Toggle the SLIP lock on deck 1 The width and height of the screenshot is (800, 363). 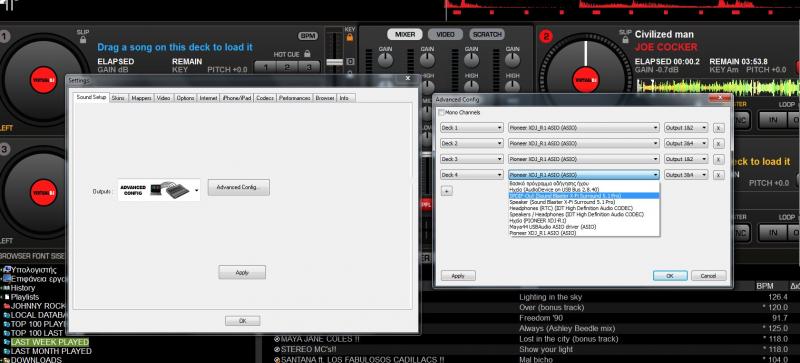(83, 39)
